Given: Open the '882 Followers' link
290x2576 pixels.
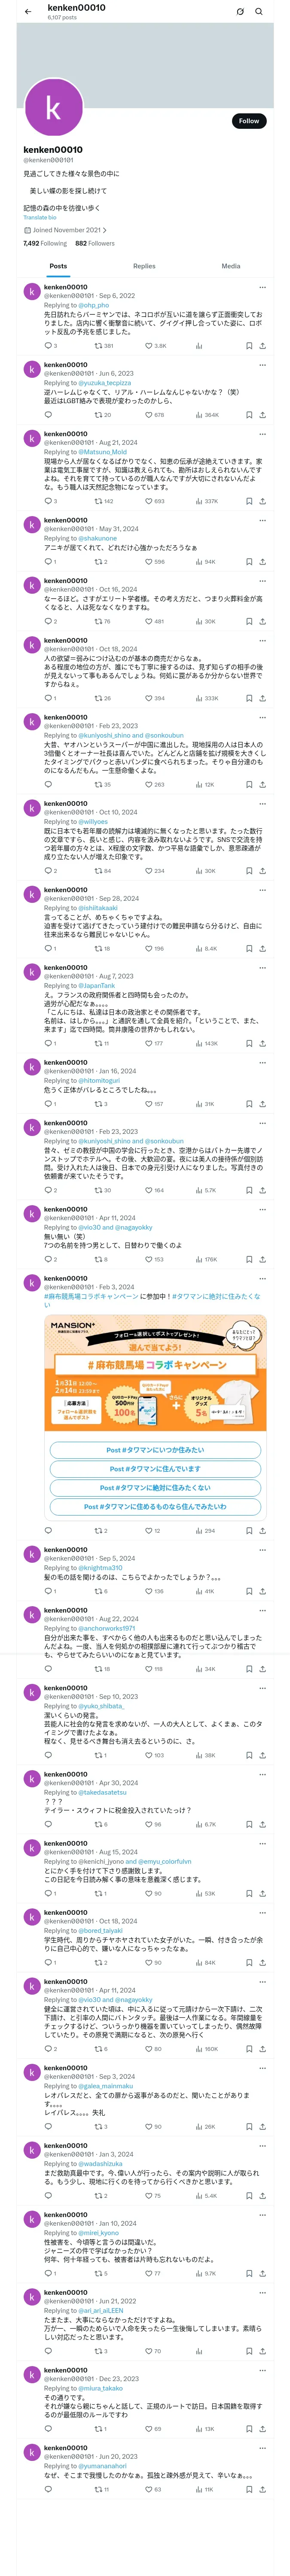Looking at the screenshot, I should point(95,243).
